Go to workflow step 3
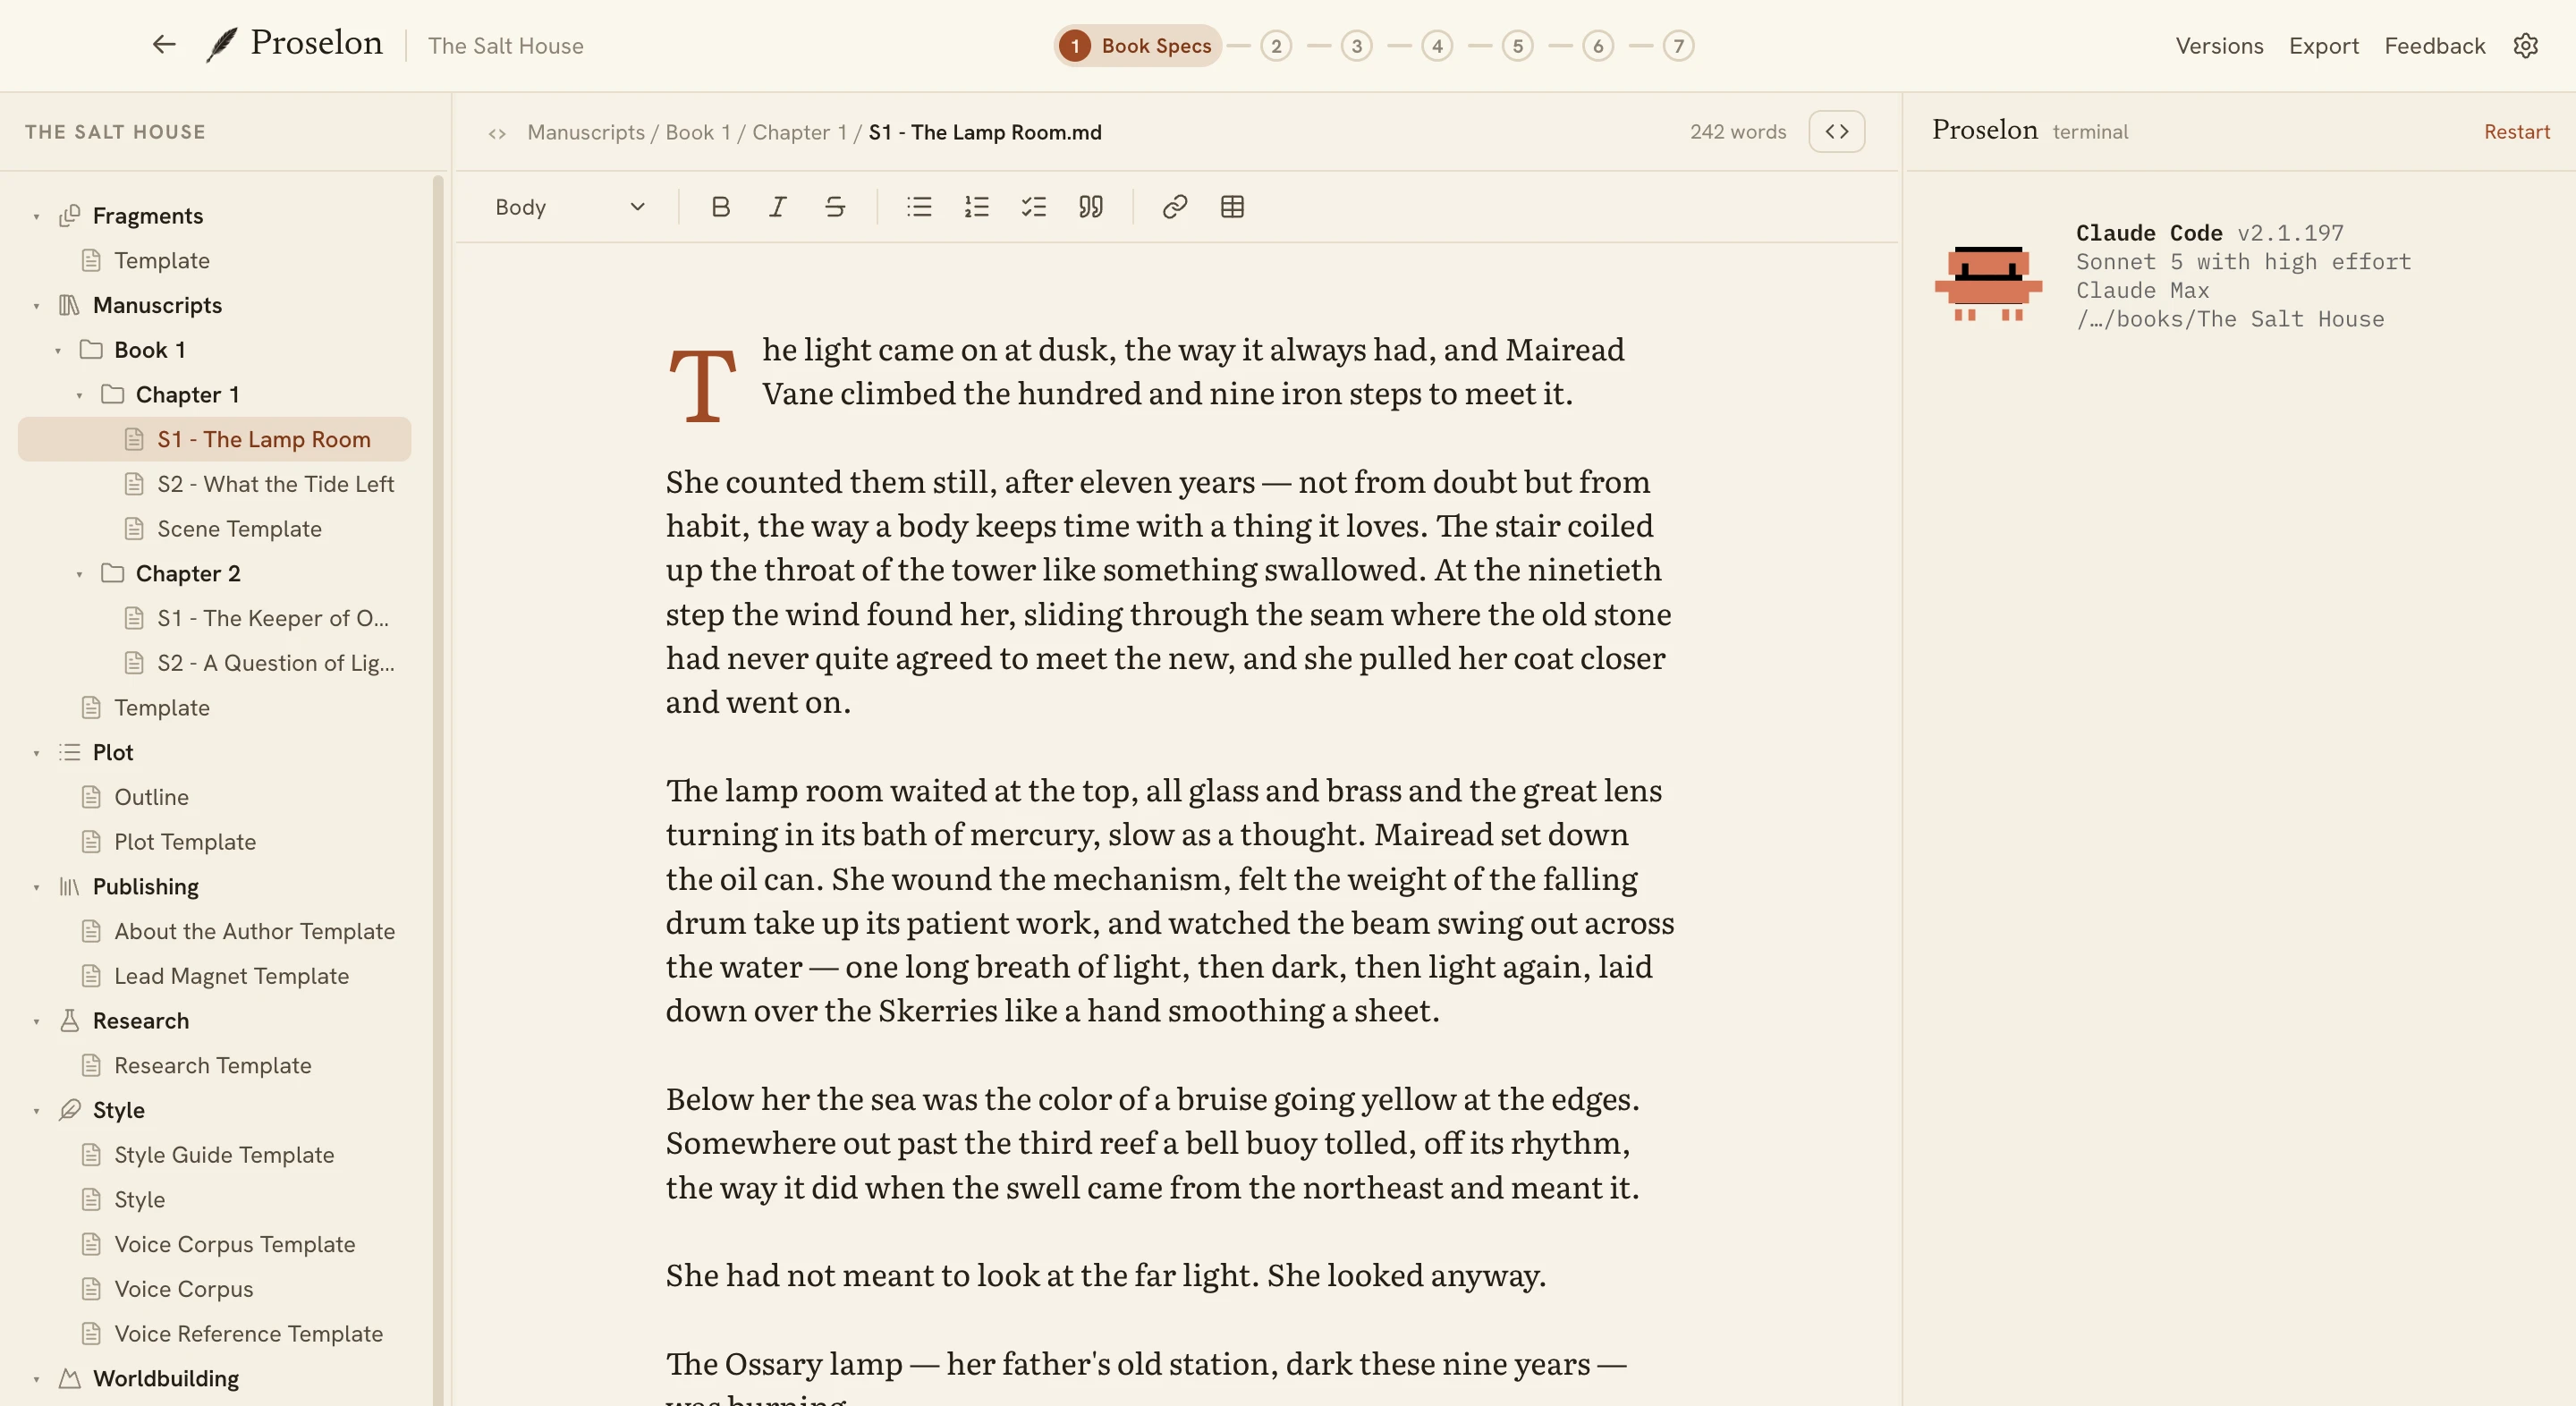This screenshot has height=1406, width=2576. pyautogui.click(x=1356, y=46)
